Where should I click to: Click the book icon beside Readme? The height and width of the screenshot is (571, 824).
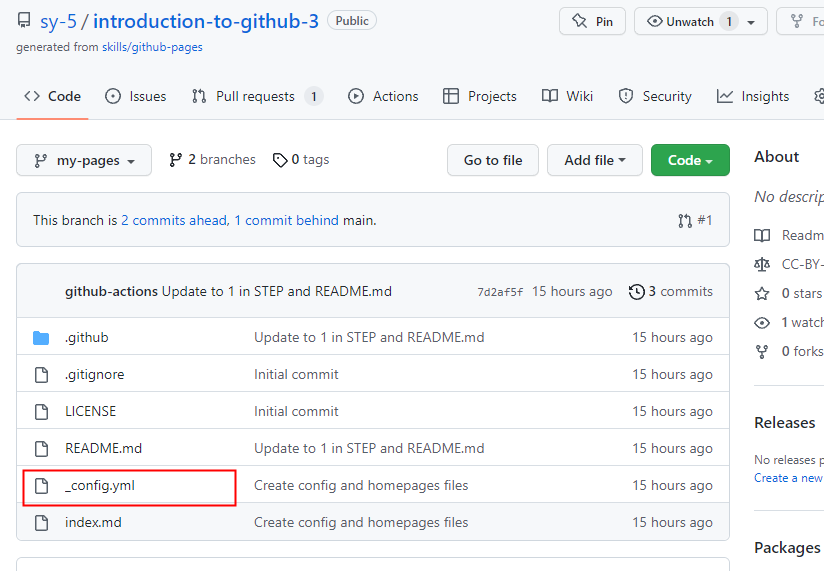763,236
